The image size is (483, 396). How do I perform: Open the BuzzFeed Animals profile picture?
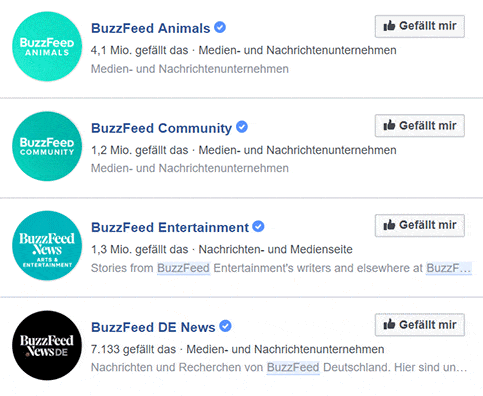point(47,46)
